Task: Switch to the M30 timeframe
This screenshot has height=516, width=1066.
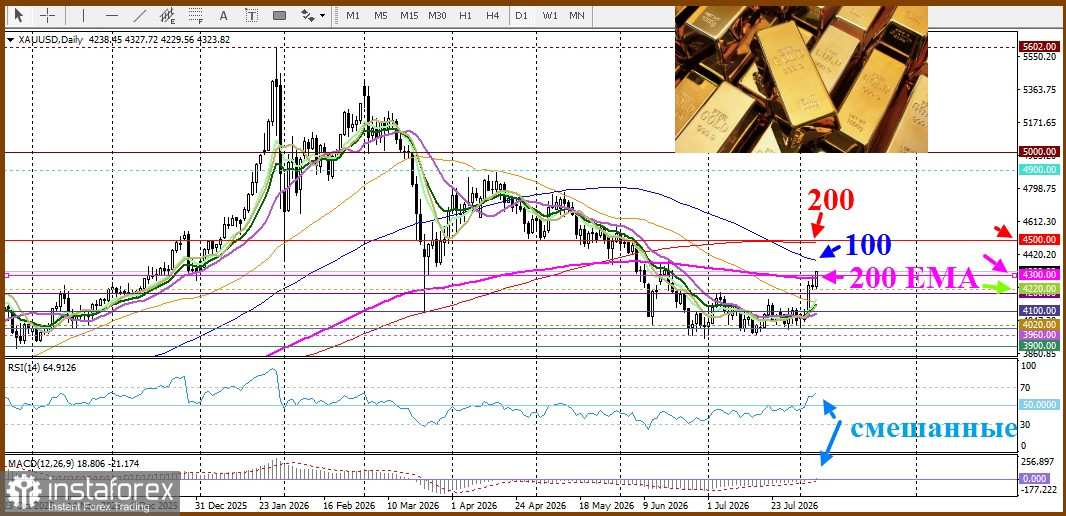Action: point(437,15)
